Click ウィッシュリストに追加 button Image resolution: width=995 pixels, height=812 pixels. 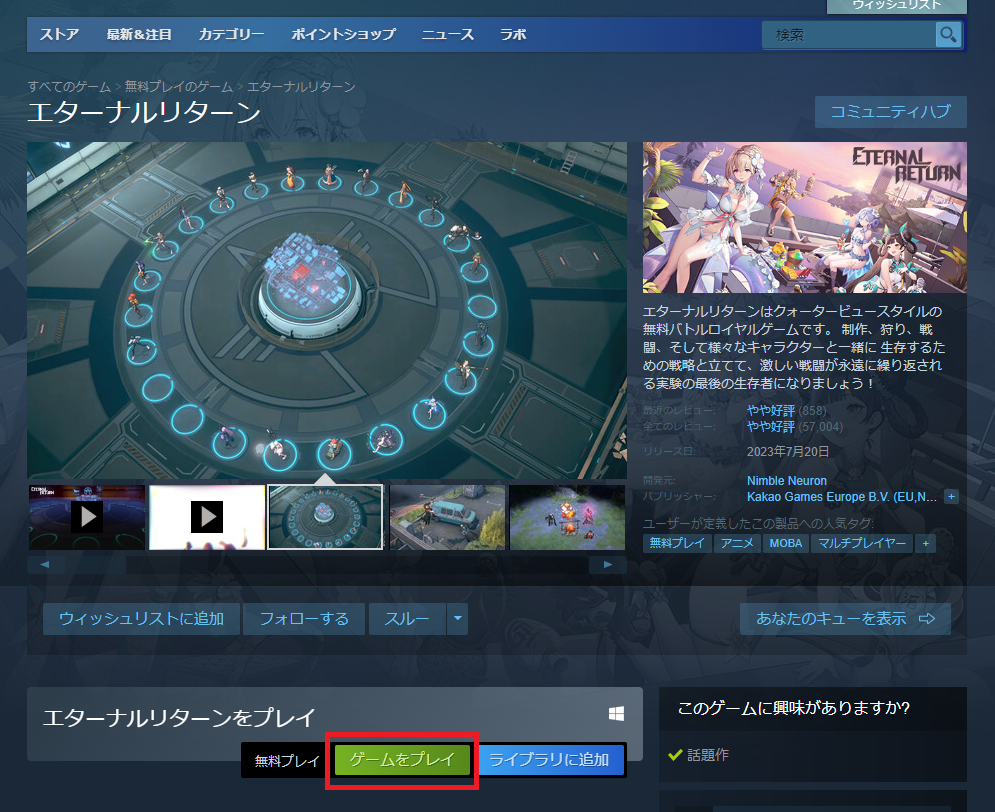point(142,619)
